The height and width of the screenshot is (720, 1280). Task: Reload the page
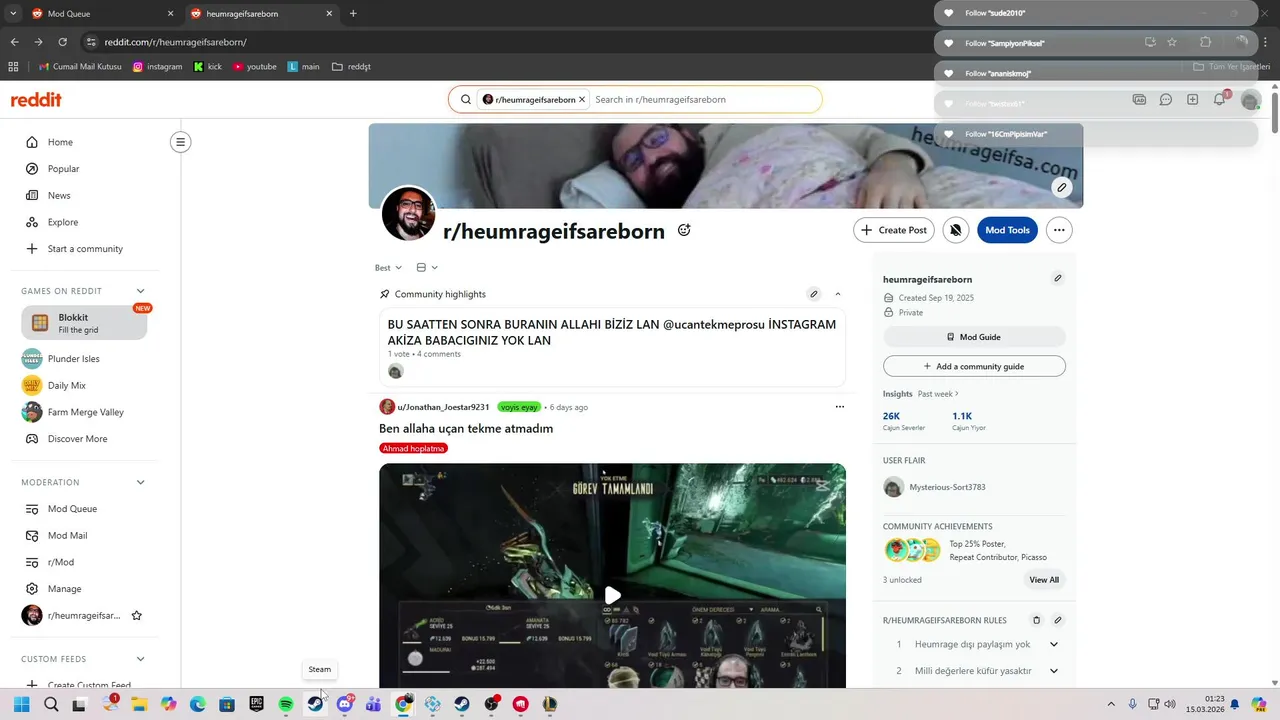[62, 42]
